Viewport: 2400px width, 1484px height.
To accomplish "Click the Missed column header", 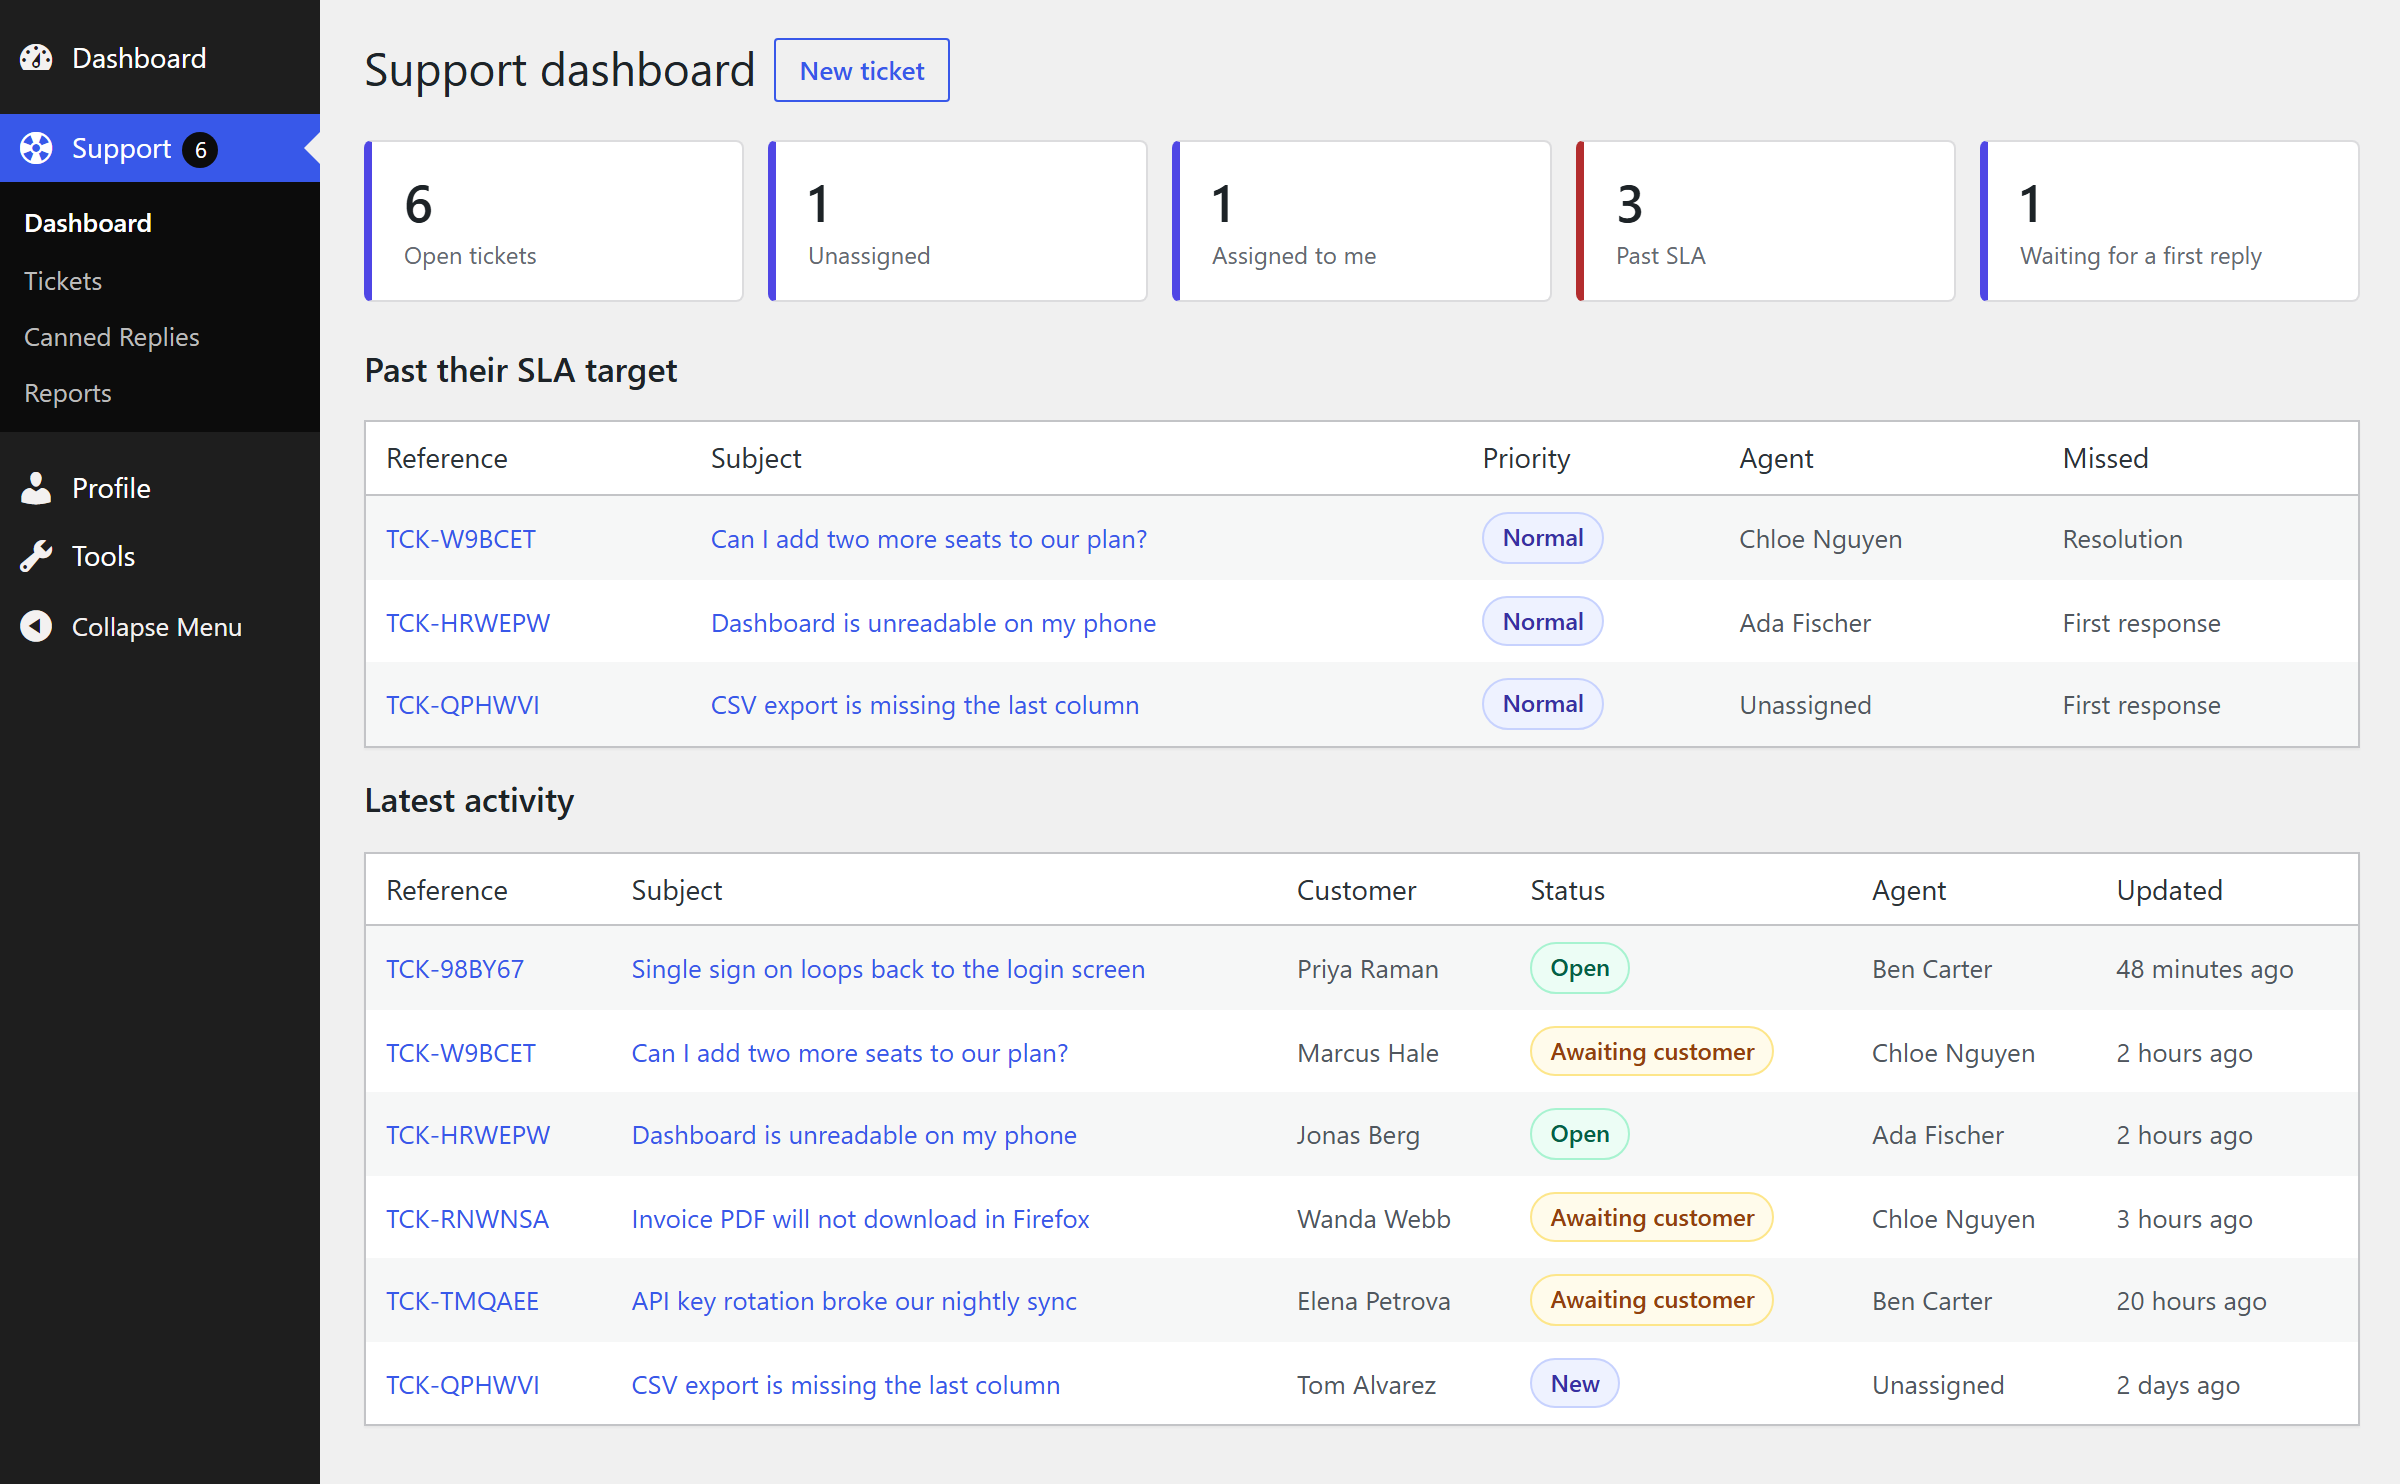I will point(2105,458).
